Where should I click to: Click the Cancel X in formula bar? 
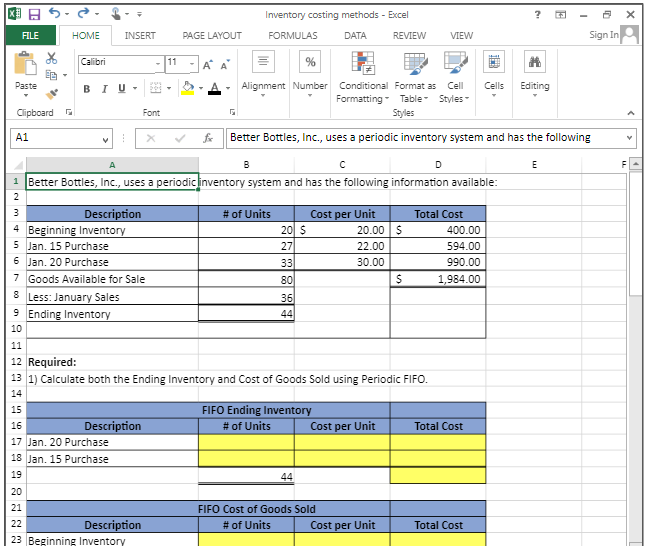pyautogui.click(x=151, y=138)
